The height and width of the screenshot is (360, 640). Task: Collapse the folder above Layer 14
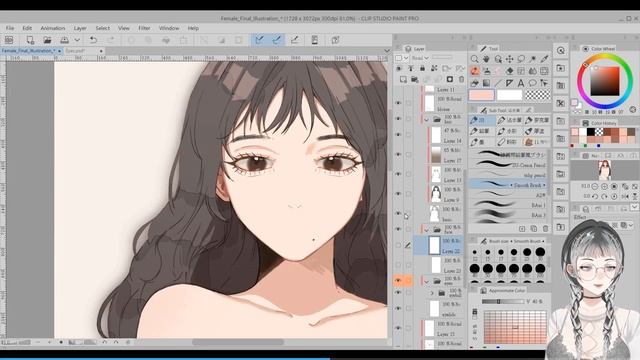[427, 120]
